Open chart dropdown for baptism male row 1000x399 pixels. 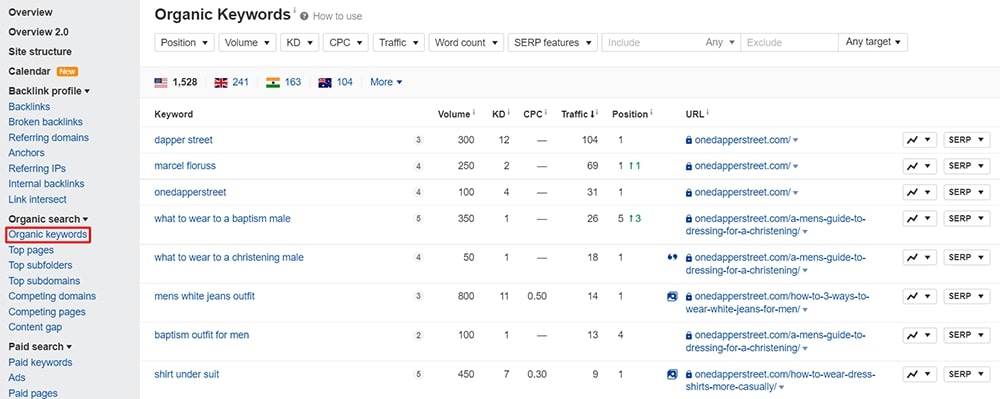920,219
